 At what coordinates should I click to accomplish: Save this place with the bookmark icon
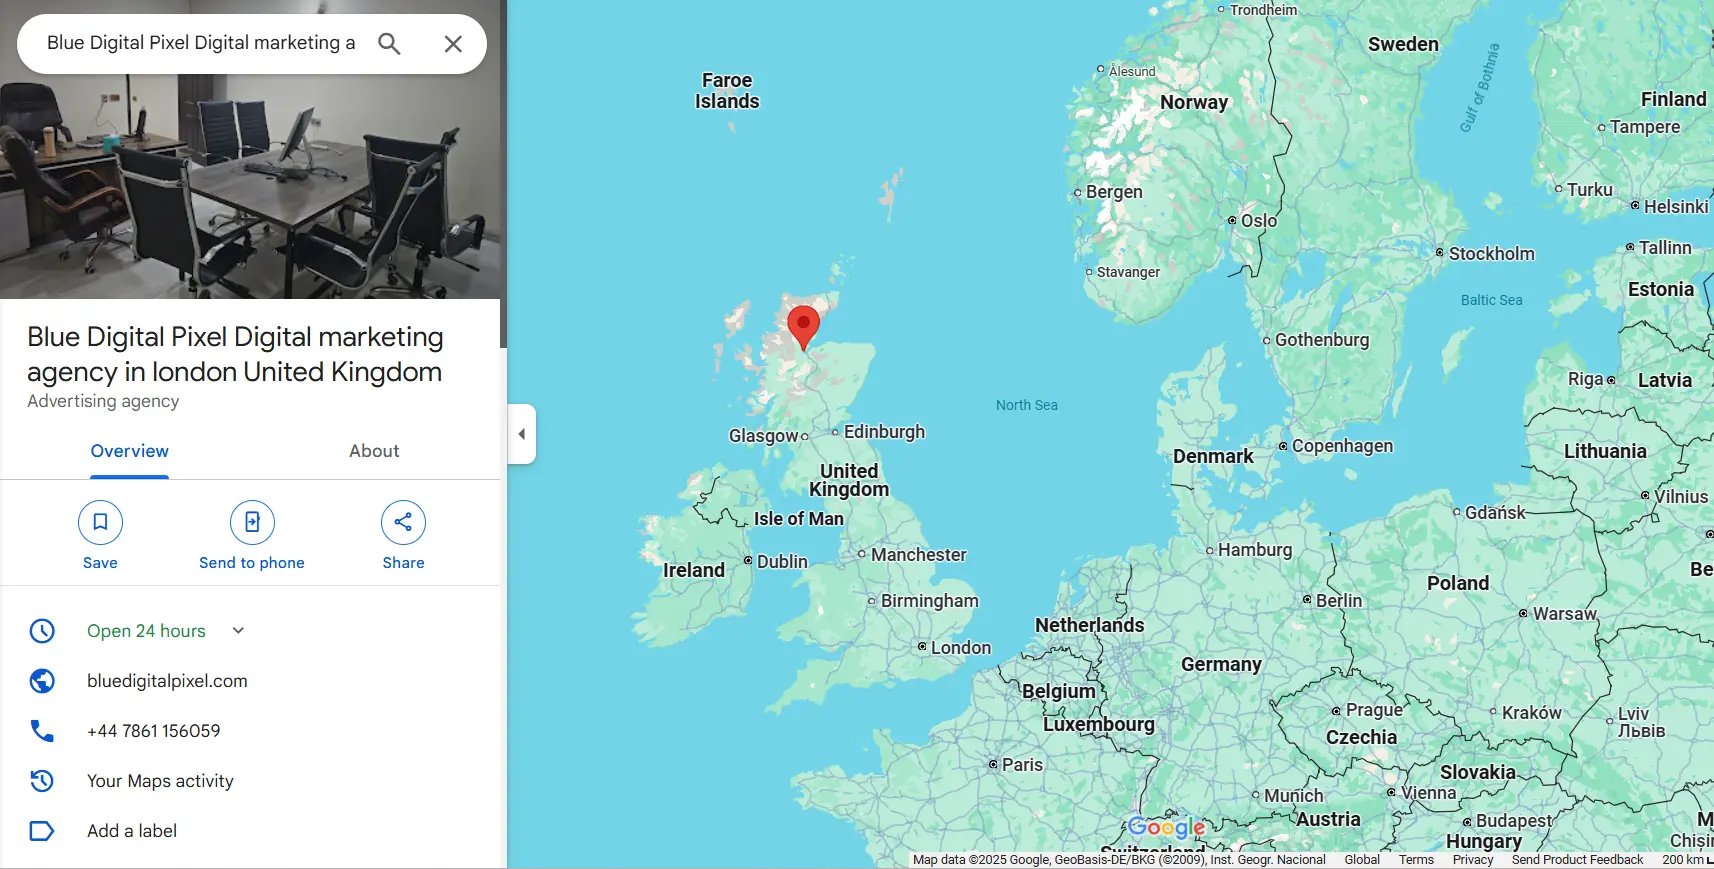tap(100, 522)
